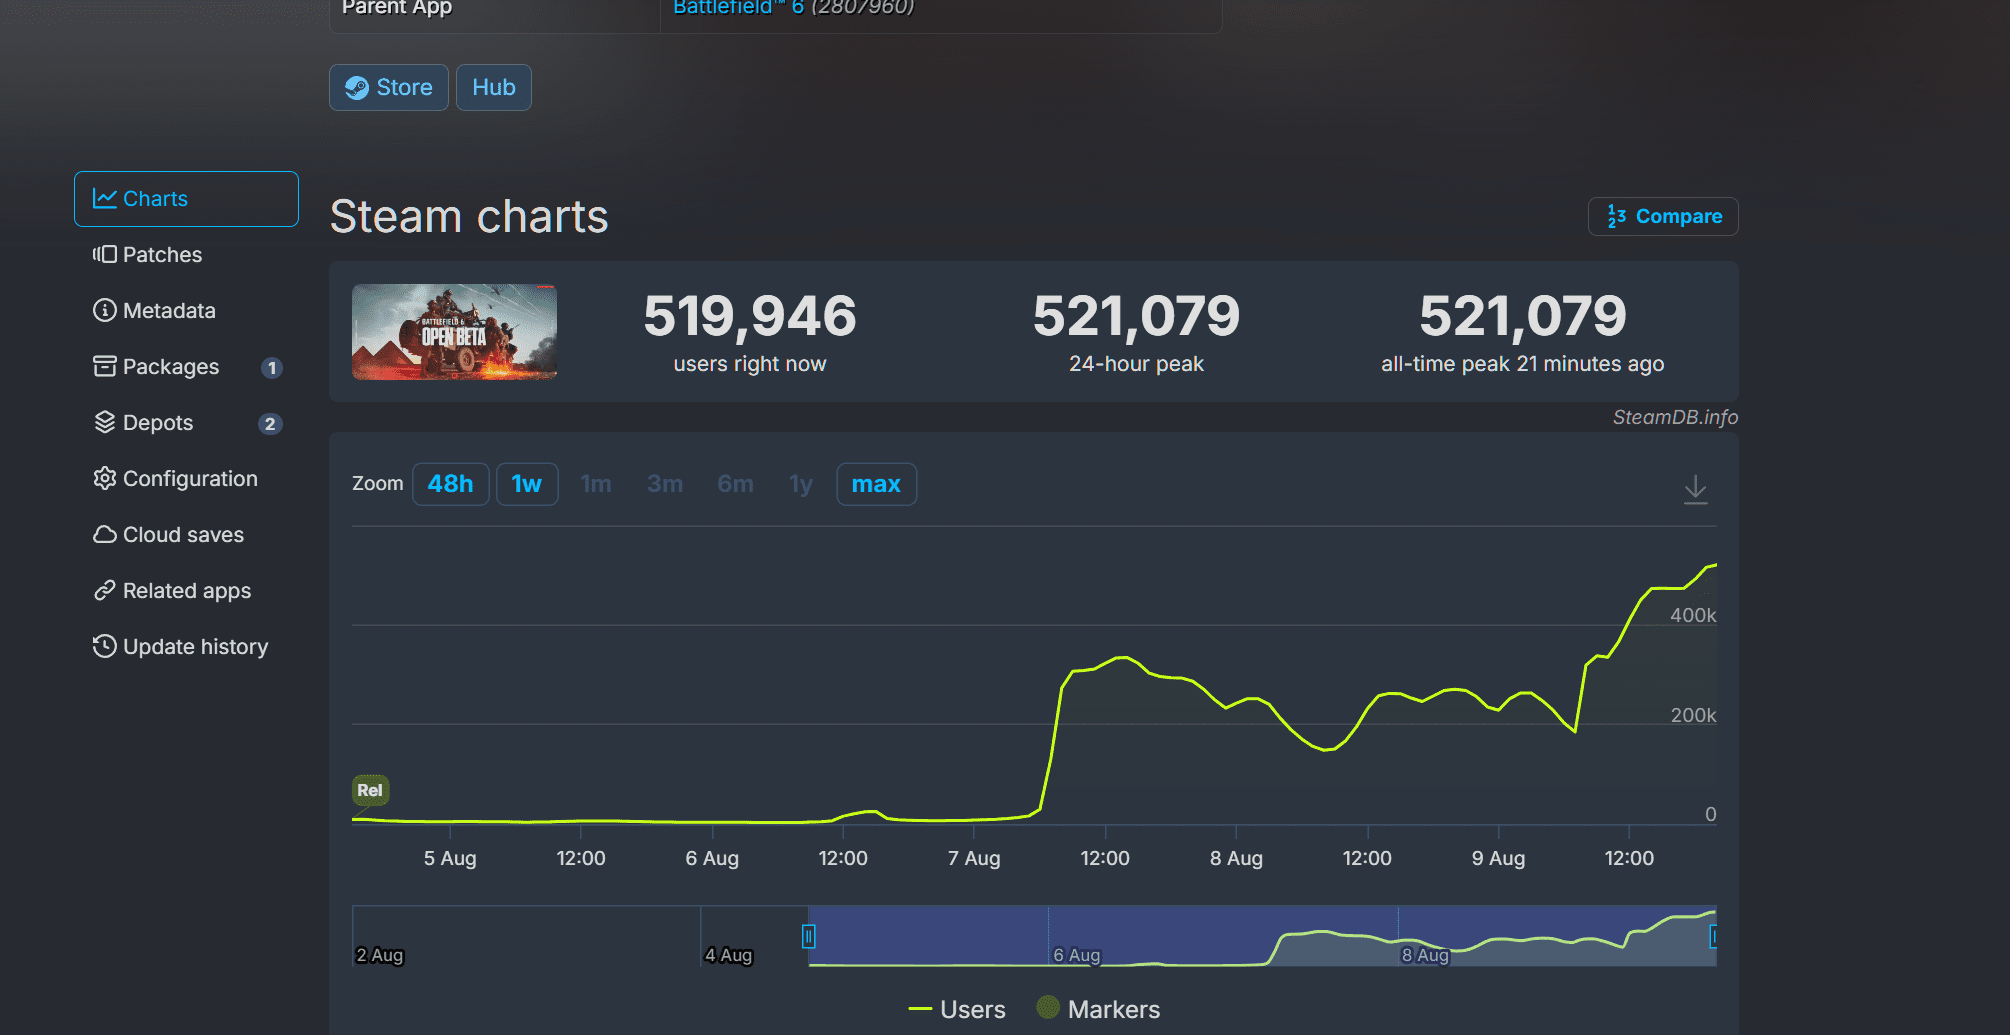Viewport: 2010px width, 1035px height.
Task: Open the Metadata sidebar section
Action: tap(186, 311)
